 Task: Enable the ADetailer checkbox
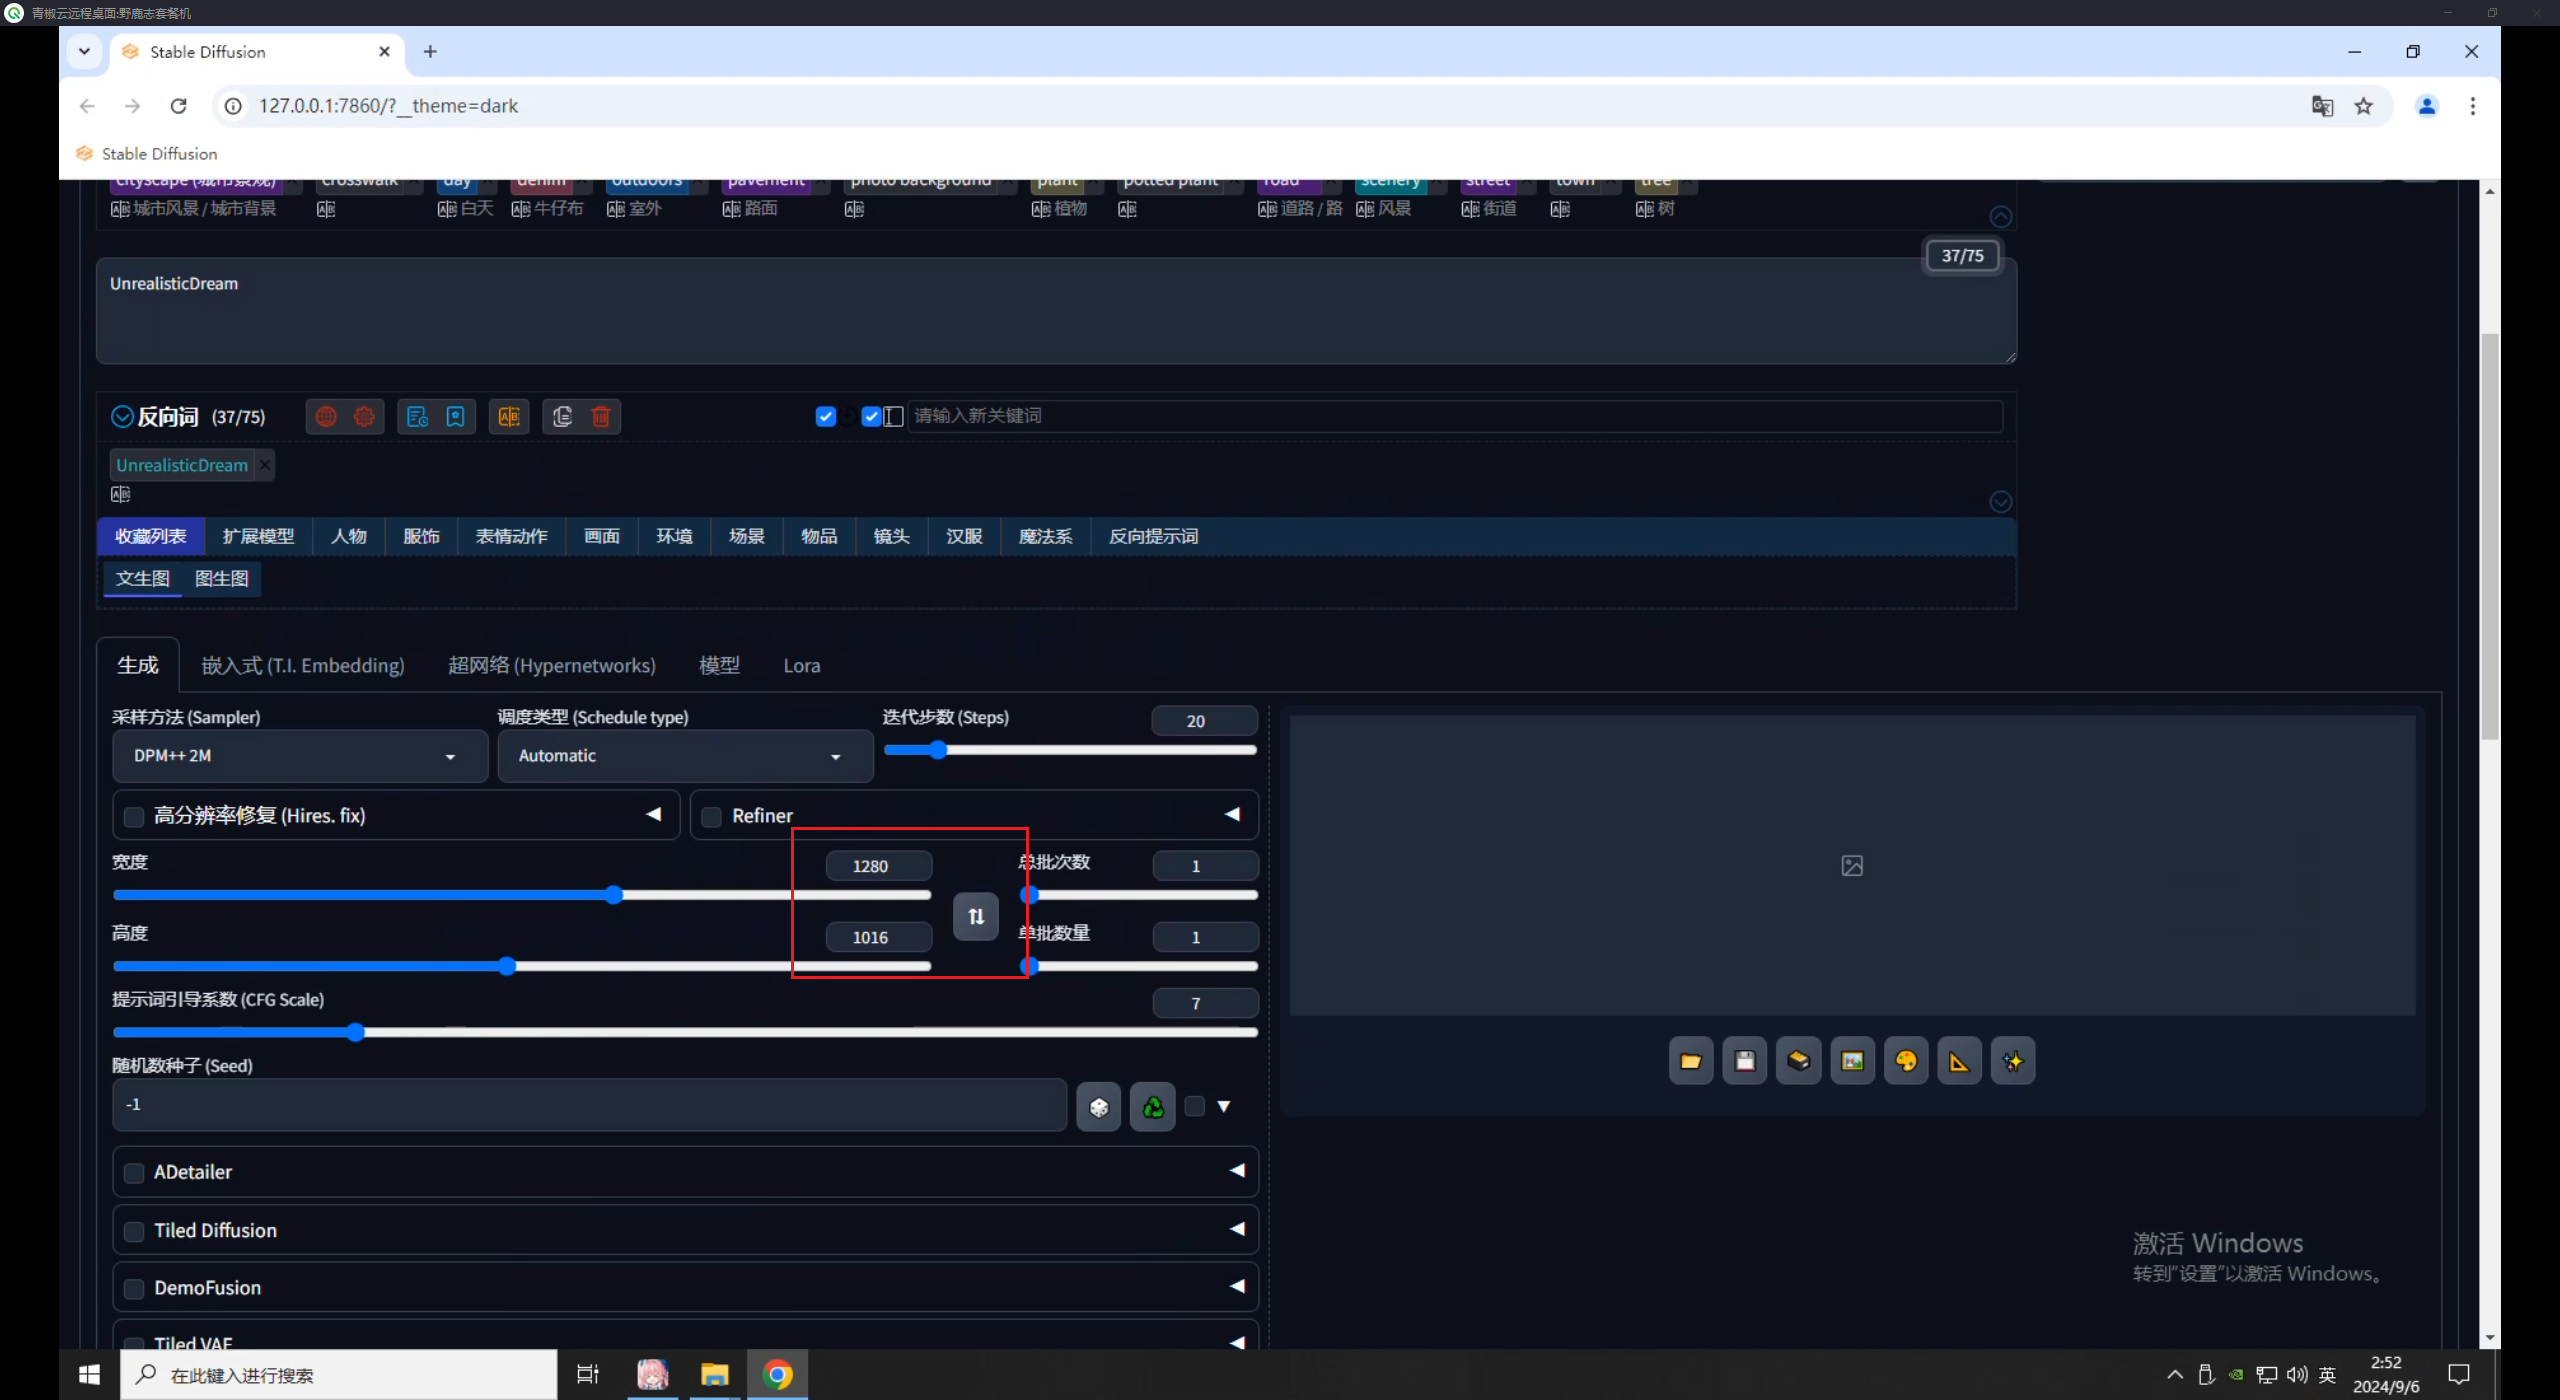point(134,1173)
